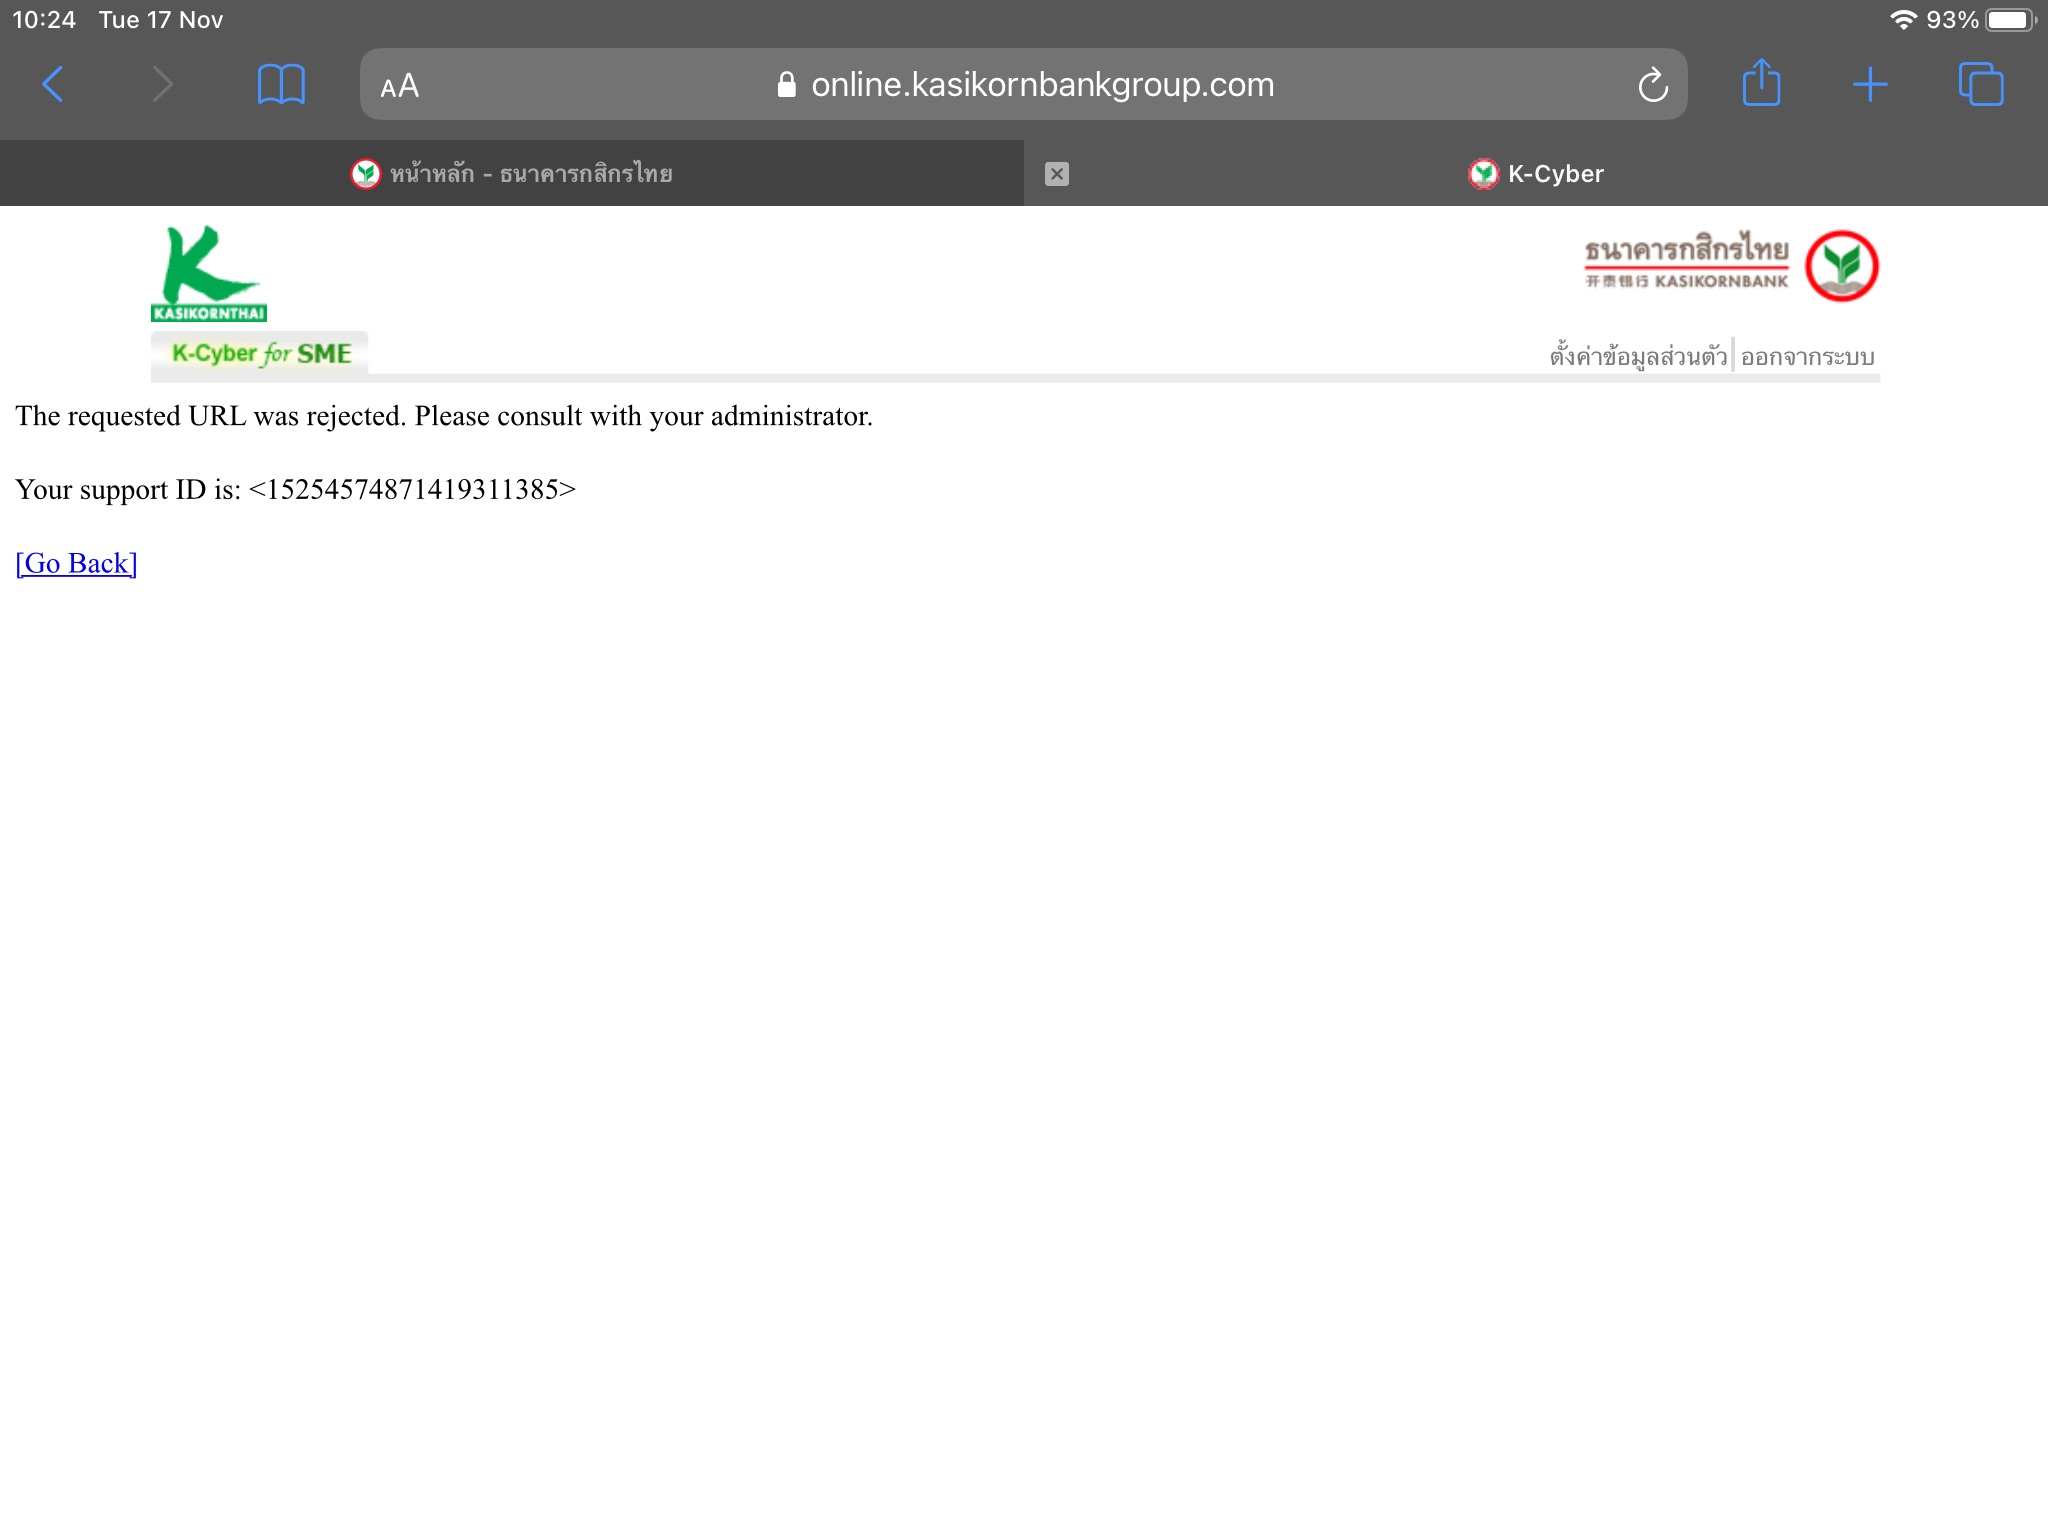
Task: Tap the Safari back arrow
Action: pyautogui.click(x=54, y=85)
